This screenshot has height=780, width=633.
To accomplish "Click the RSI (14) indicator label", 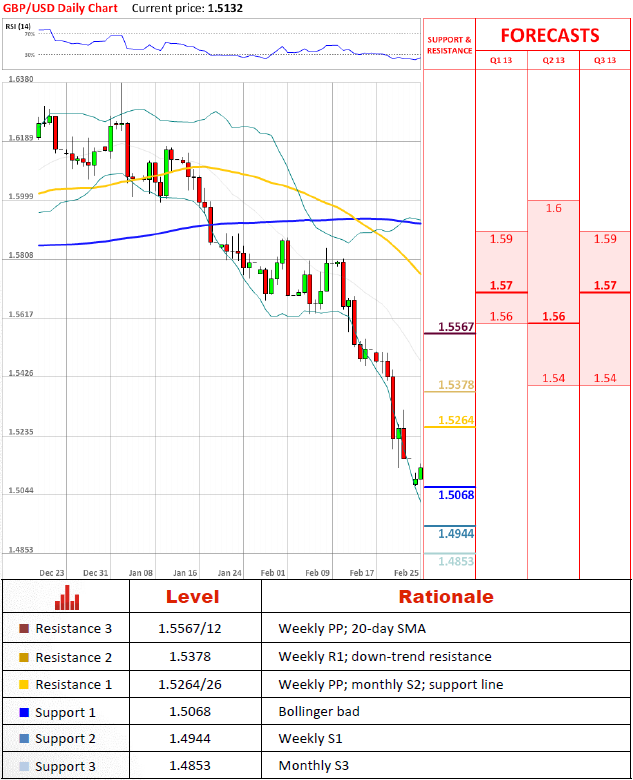I will coord(18,26).
